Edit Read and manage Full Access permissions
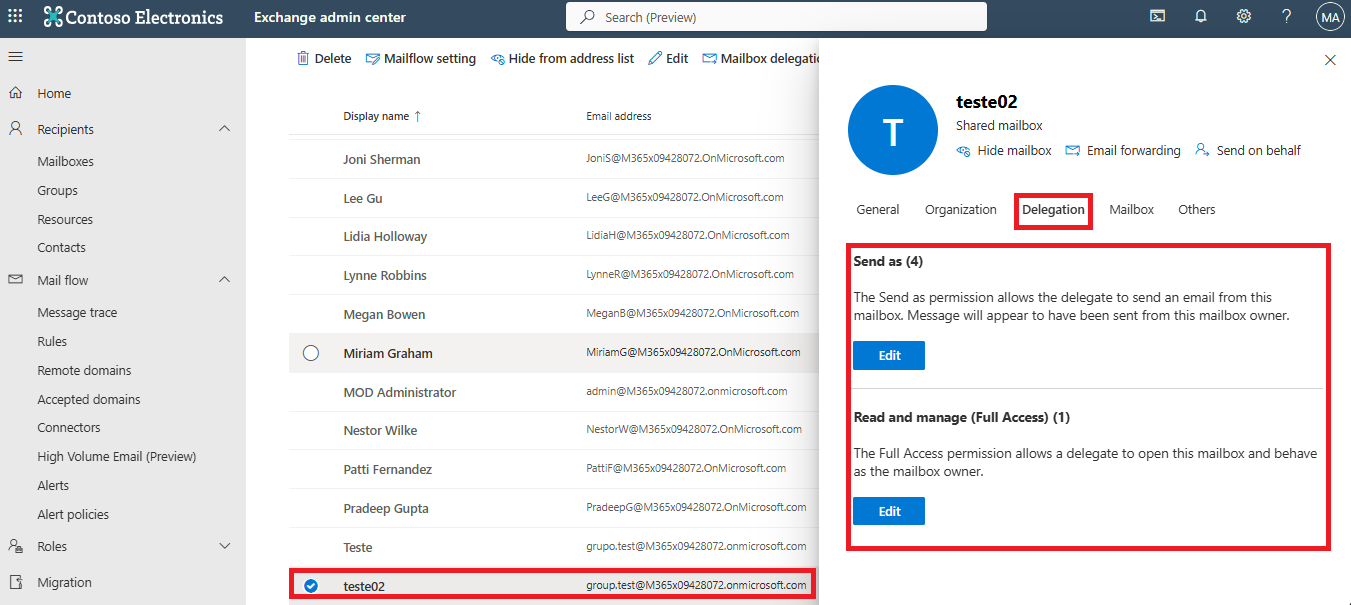1351x605 pixels. point(888,511)
